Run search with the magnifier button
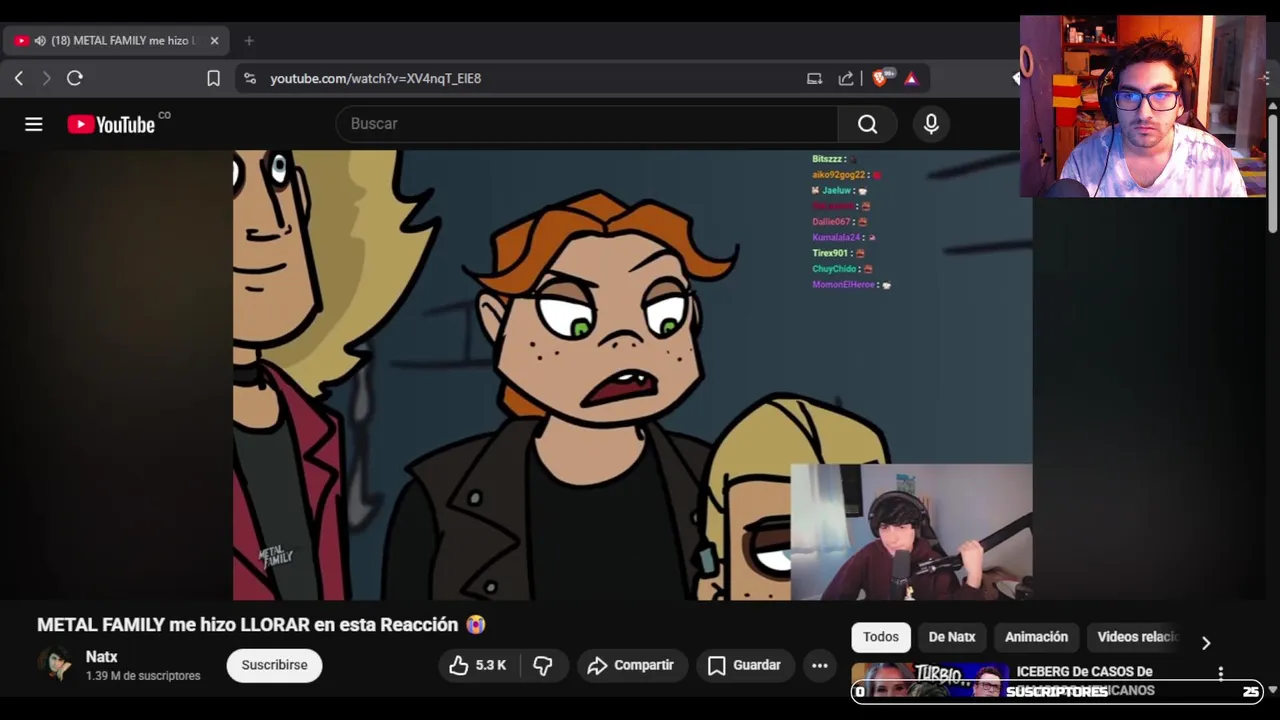The height and width of the screenshot is (720, 1280). click(868, 124)
